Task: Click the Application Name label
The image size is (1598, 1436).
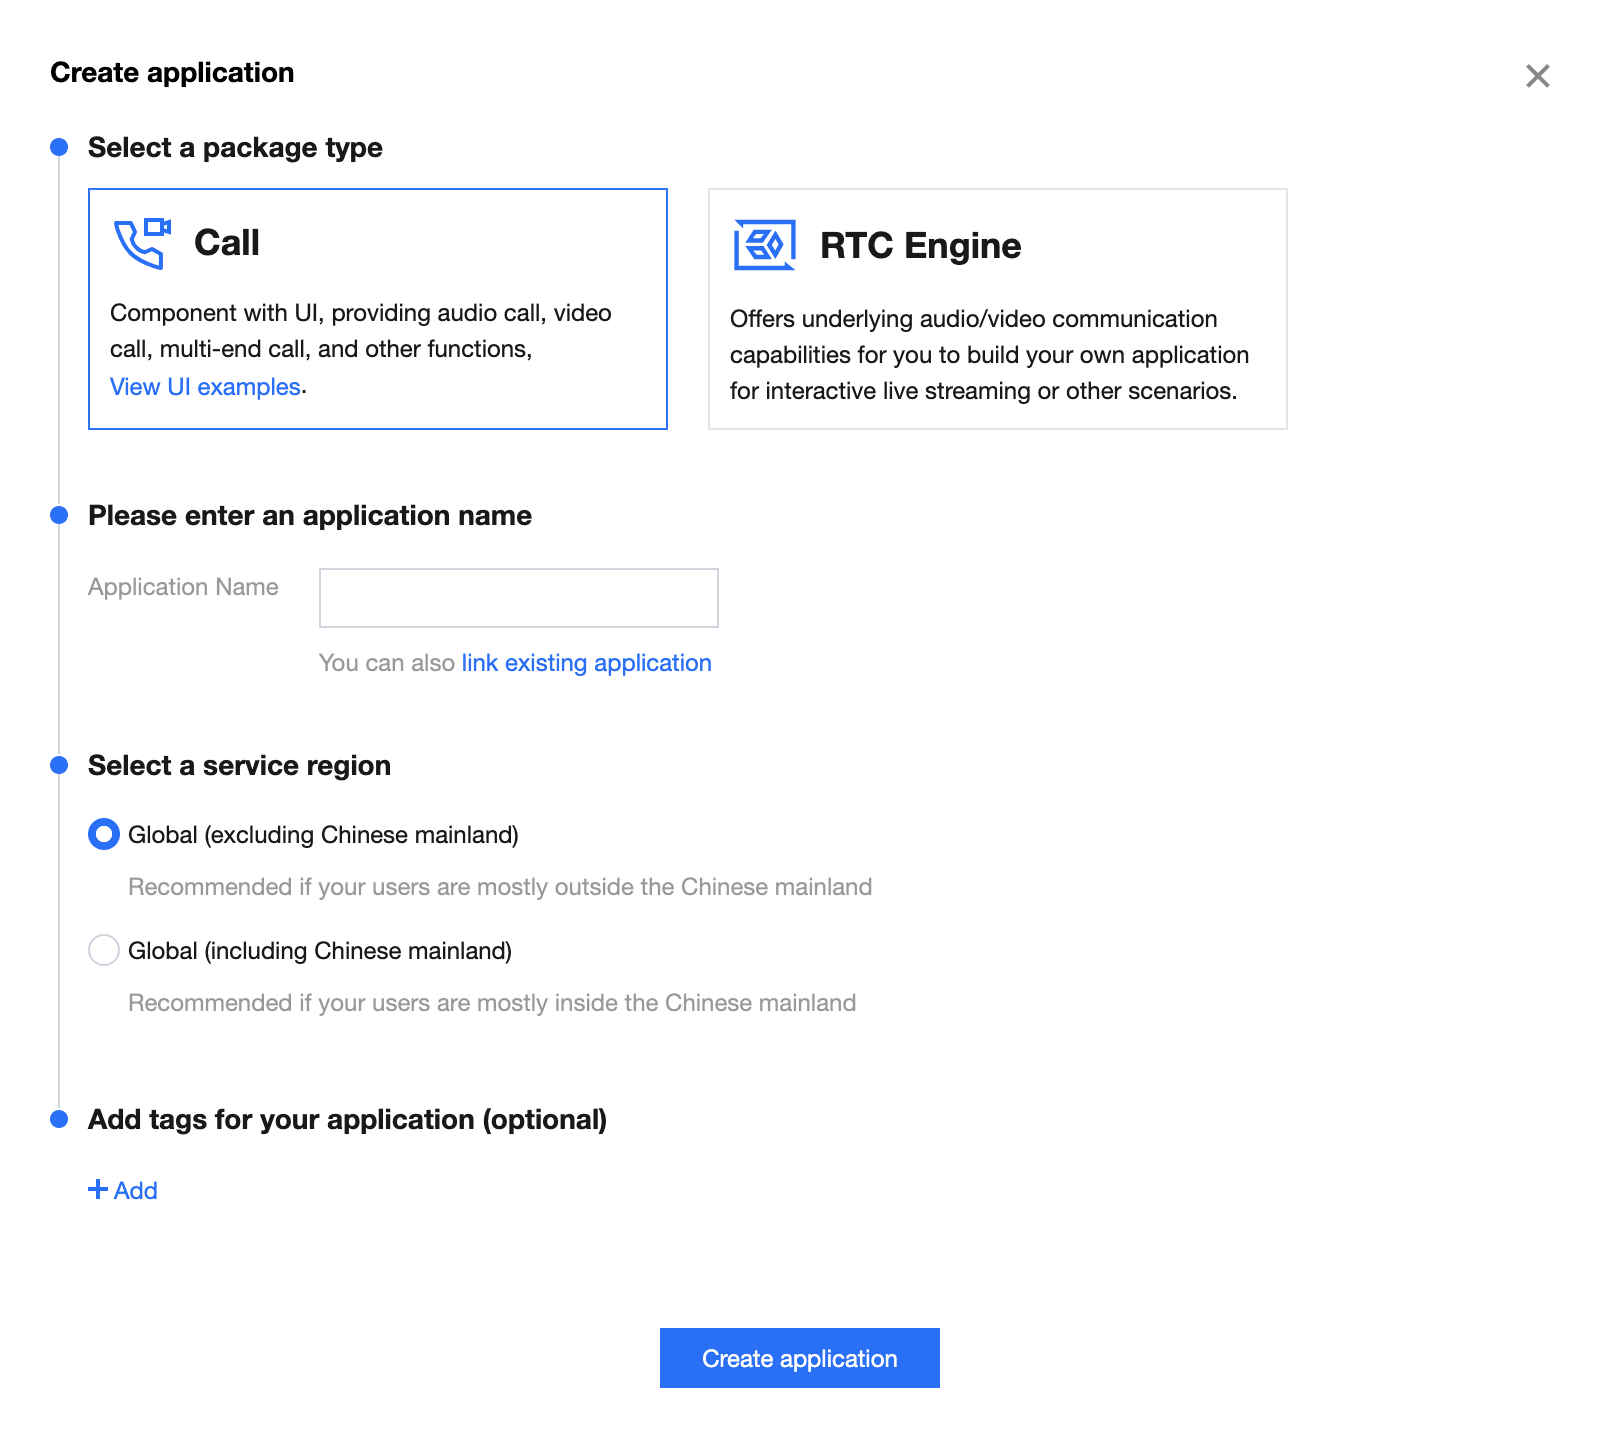Action: [x=183, y=587]
